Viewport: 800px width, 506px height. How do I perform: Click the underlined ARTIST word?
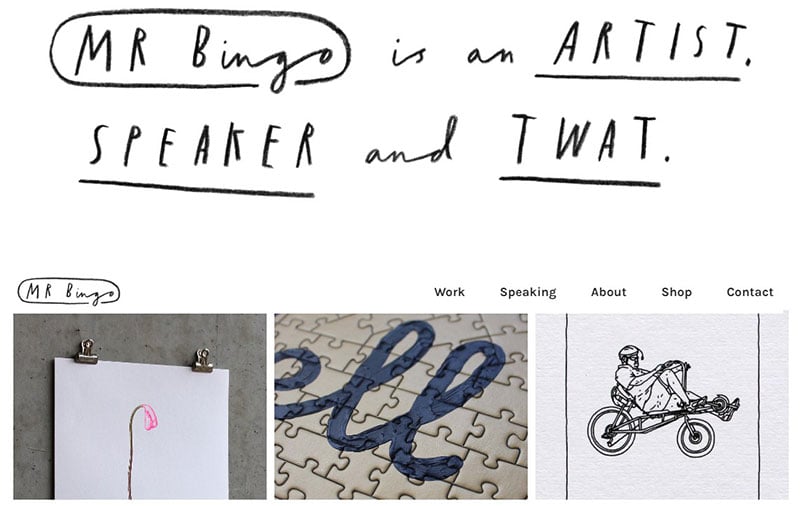pos(644,50)
